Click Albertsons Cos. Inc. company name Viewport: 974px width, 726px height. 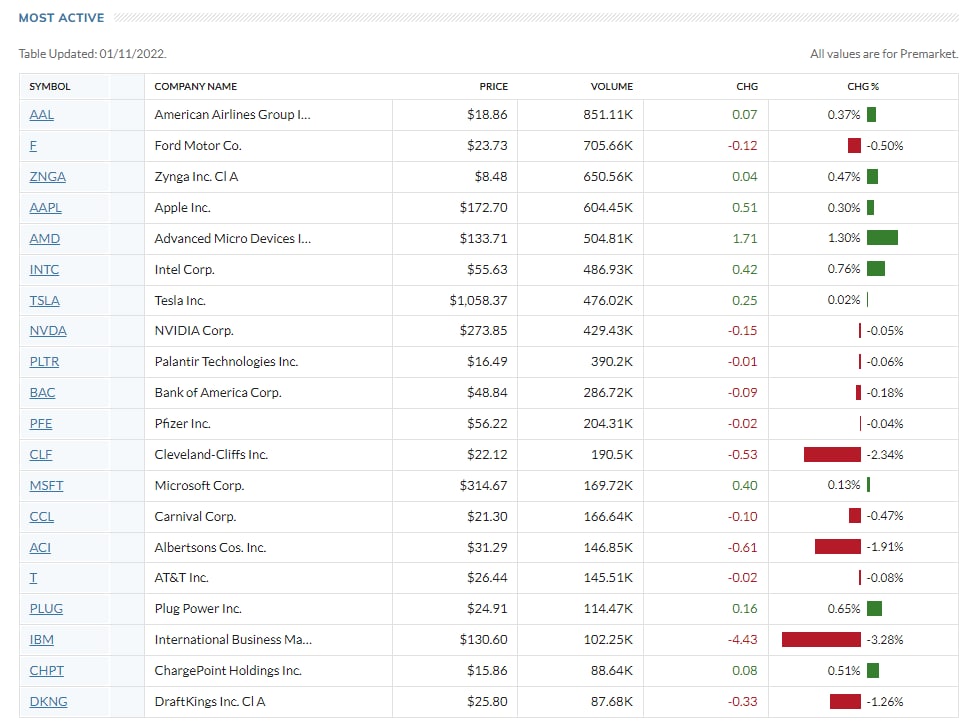[210, 548]
